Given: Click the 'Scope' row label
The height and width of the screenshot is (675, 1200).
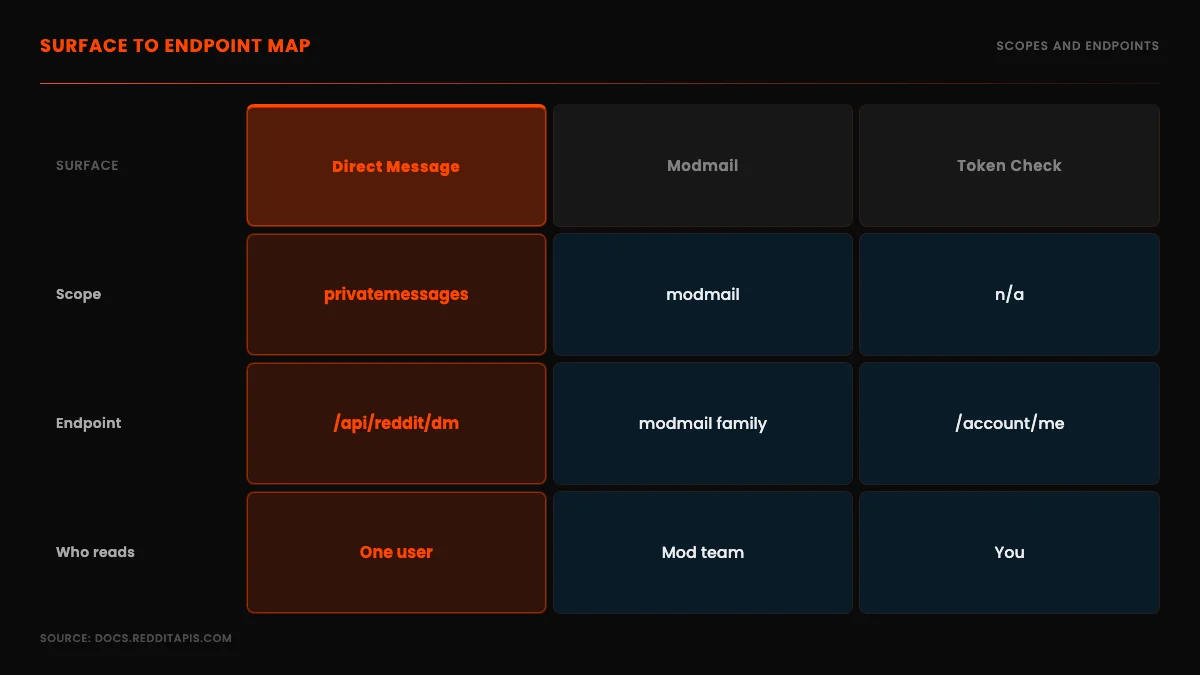Looking at the screenshot, I should pos(78,294).
